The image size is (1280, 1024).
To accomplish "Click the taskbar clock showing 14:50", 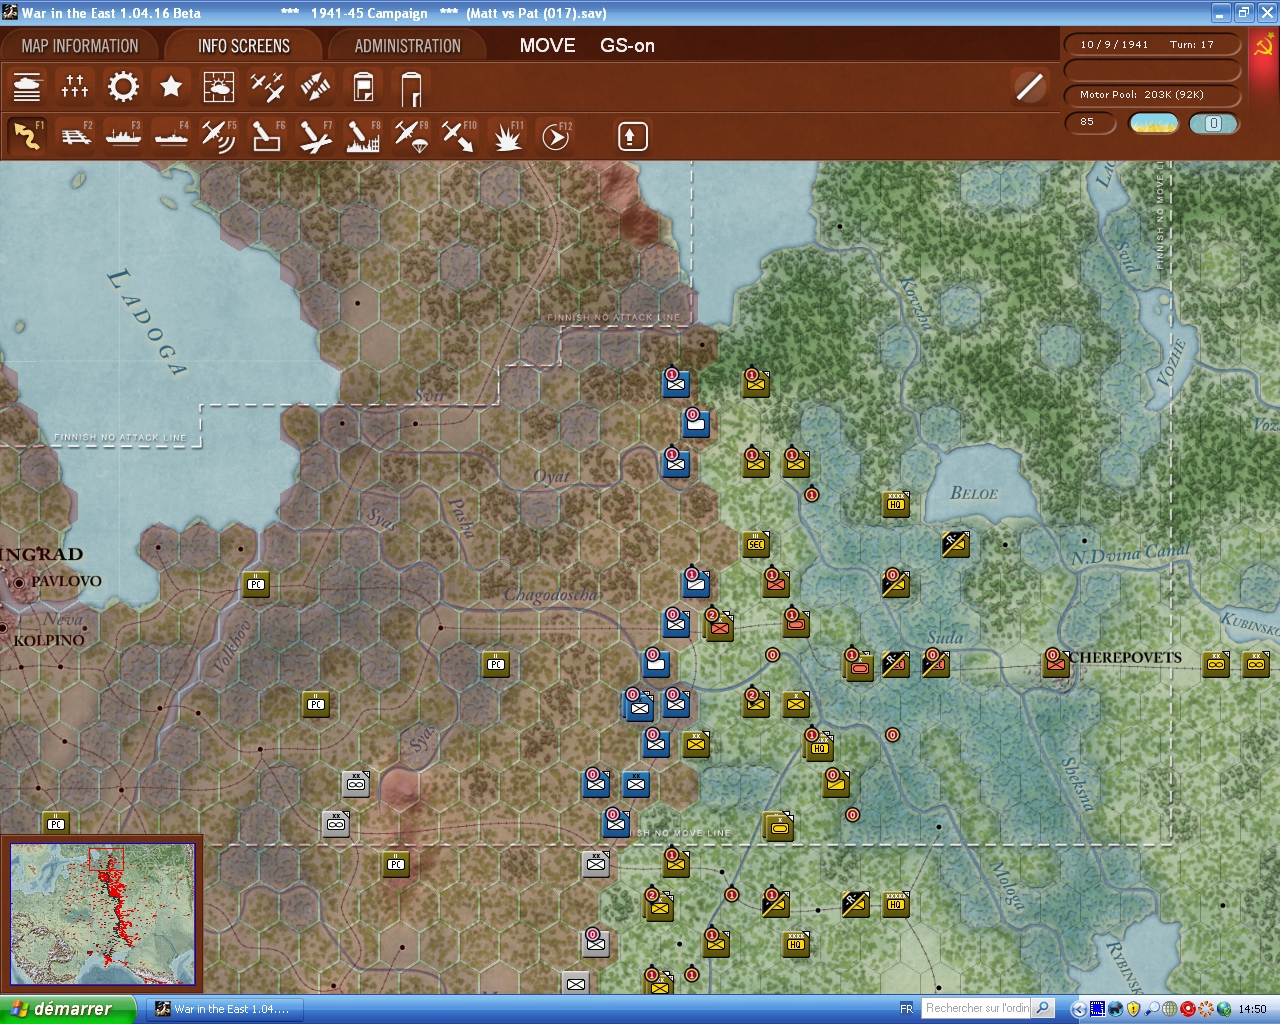I will pos(1252,1009).
